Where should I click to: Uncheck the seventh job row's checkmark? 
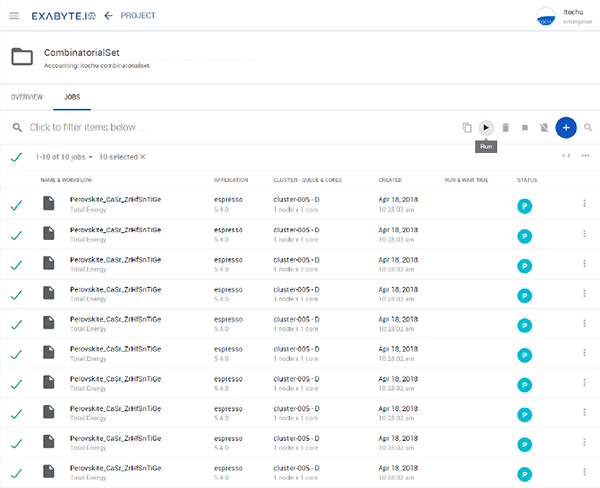[16, 384]
